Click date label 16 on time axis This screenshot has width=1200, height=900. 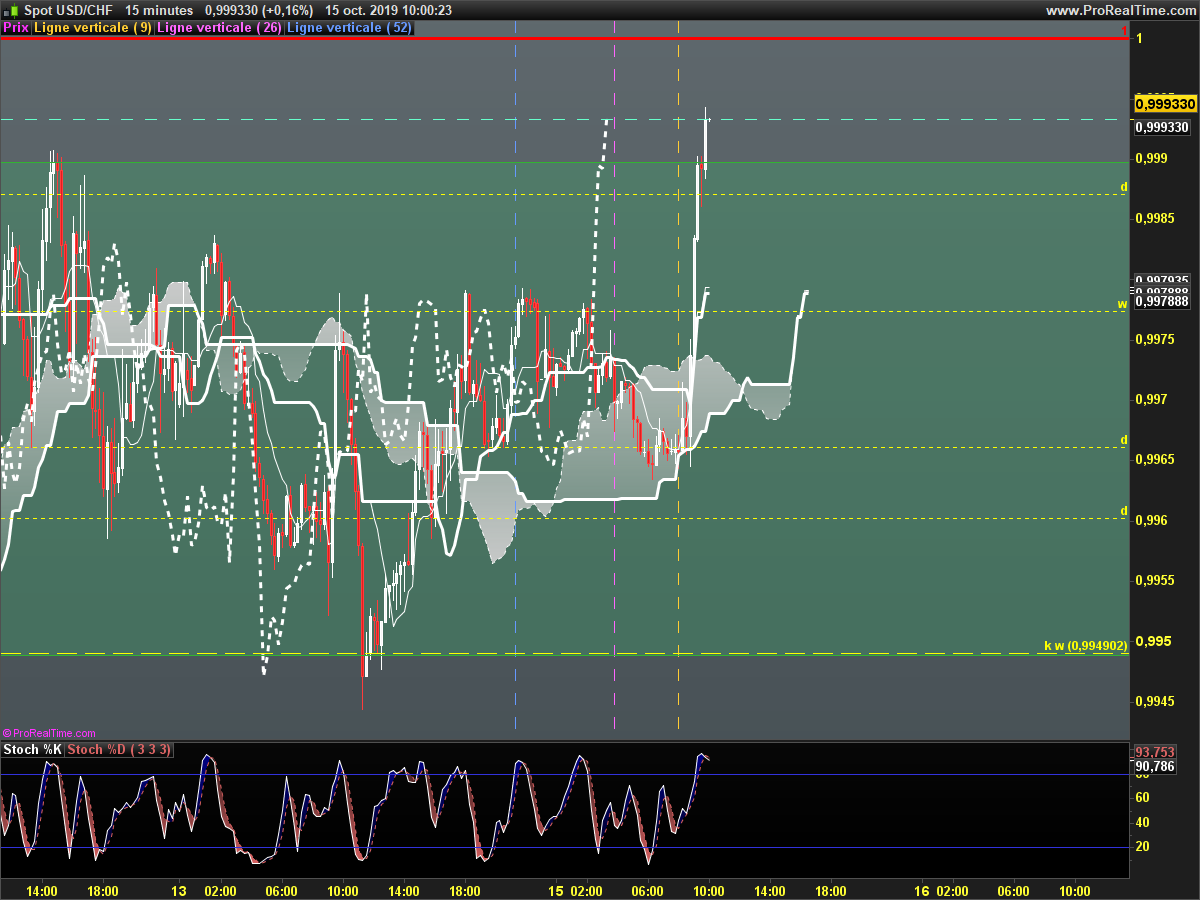[922, 890]
